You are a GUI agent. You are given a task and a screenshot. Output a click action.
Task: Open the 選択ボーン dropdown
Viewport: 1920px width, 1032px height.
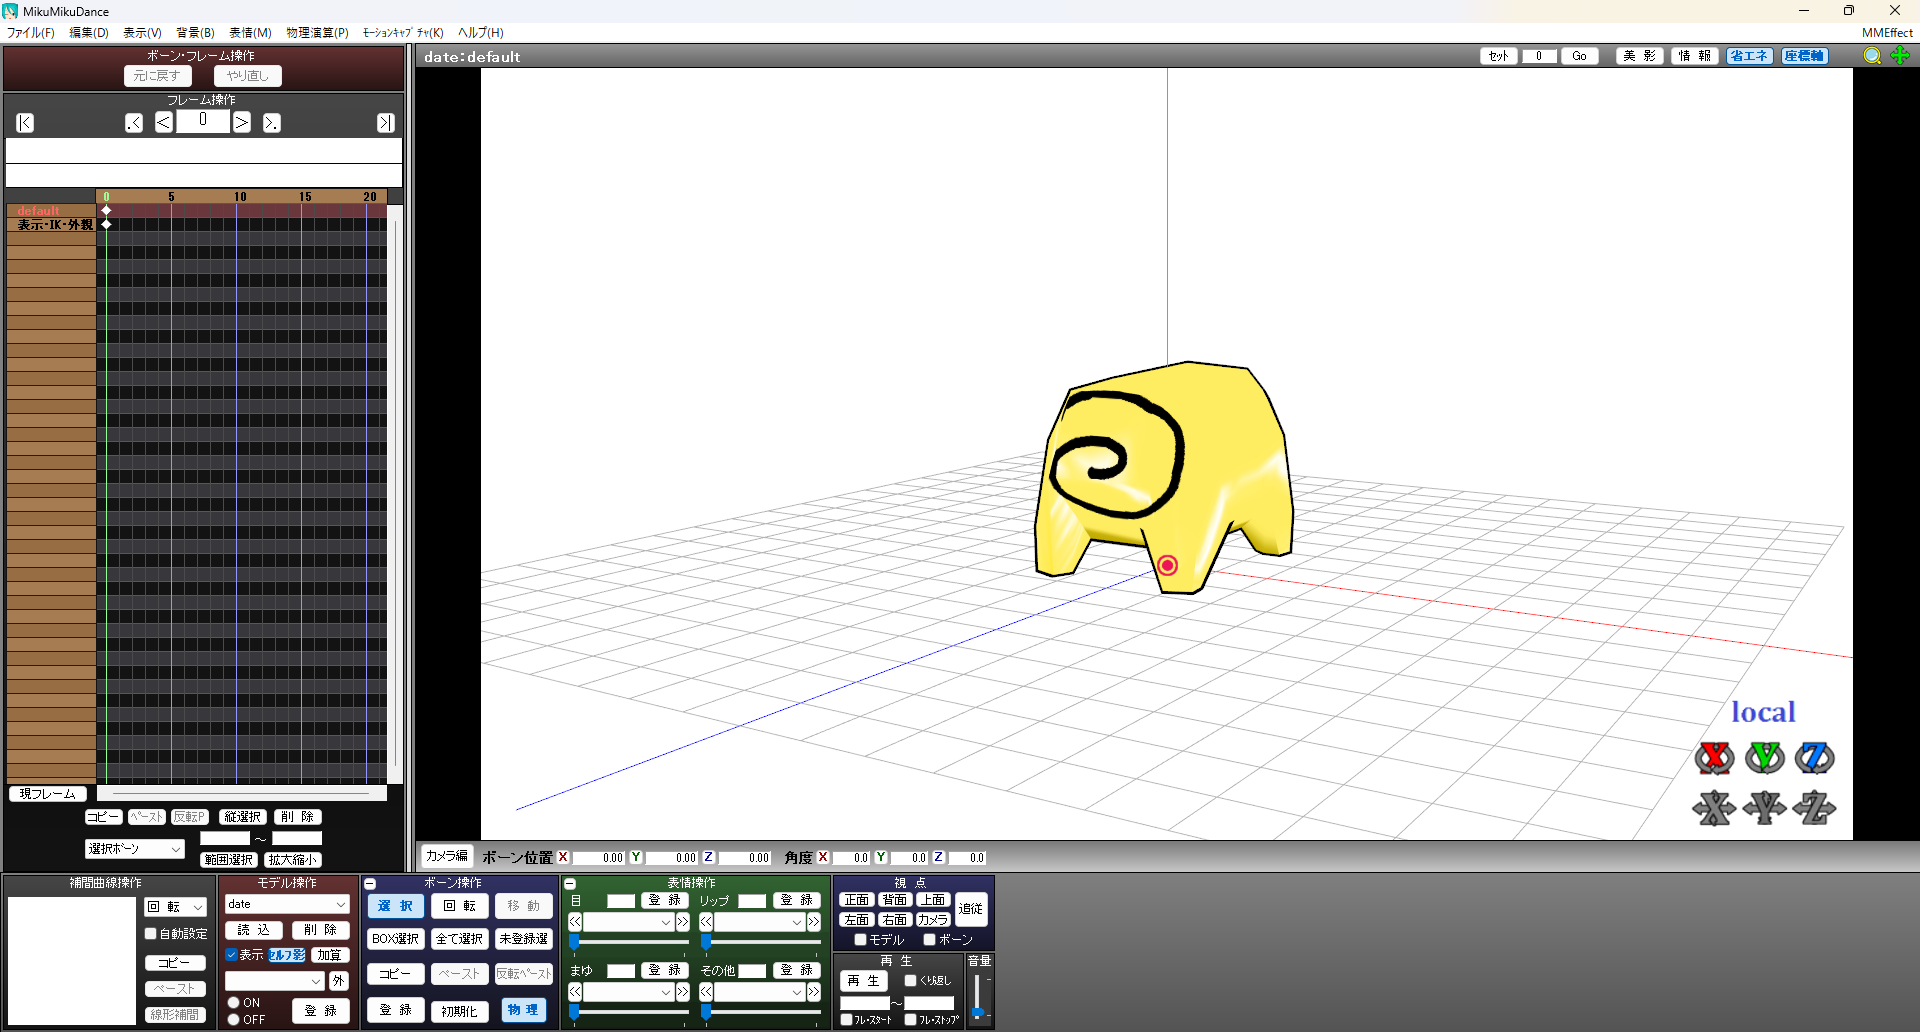(135, 849)
